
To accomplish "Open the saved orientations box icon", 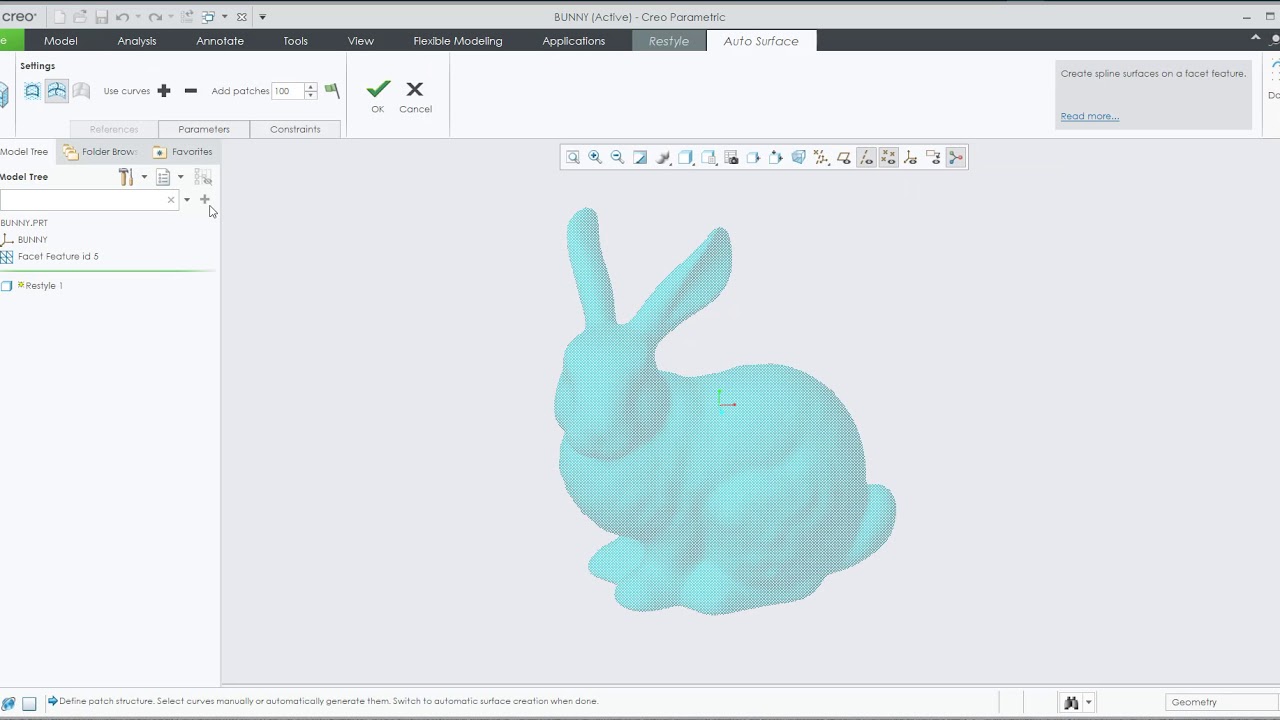I will [686, 158].
